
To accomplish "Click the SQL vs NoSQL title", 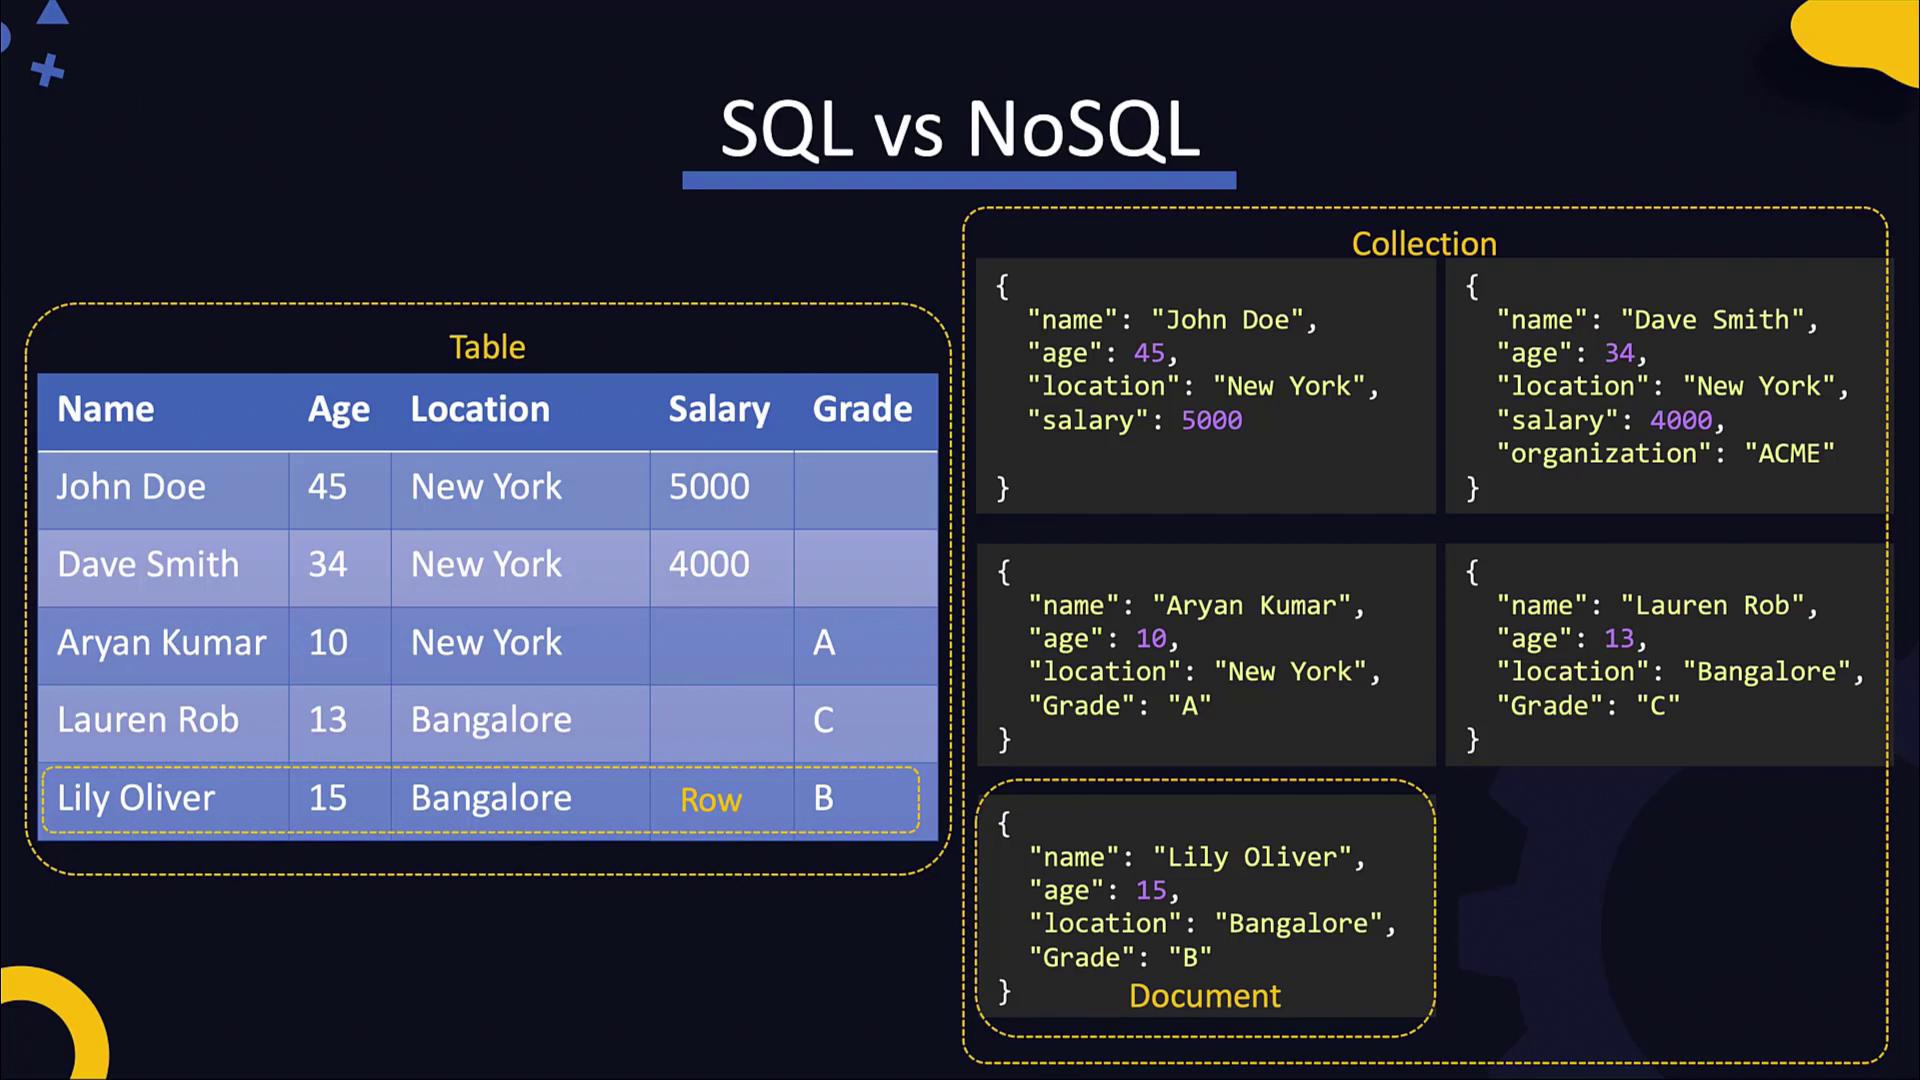I will (x=959, y=130).
